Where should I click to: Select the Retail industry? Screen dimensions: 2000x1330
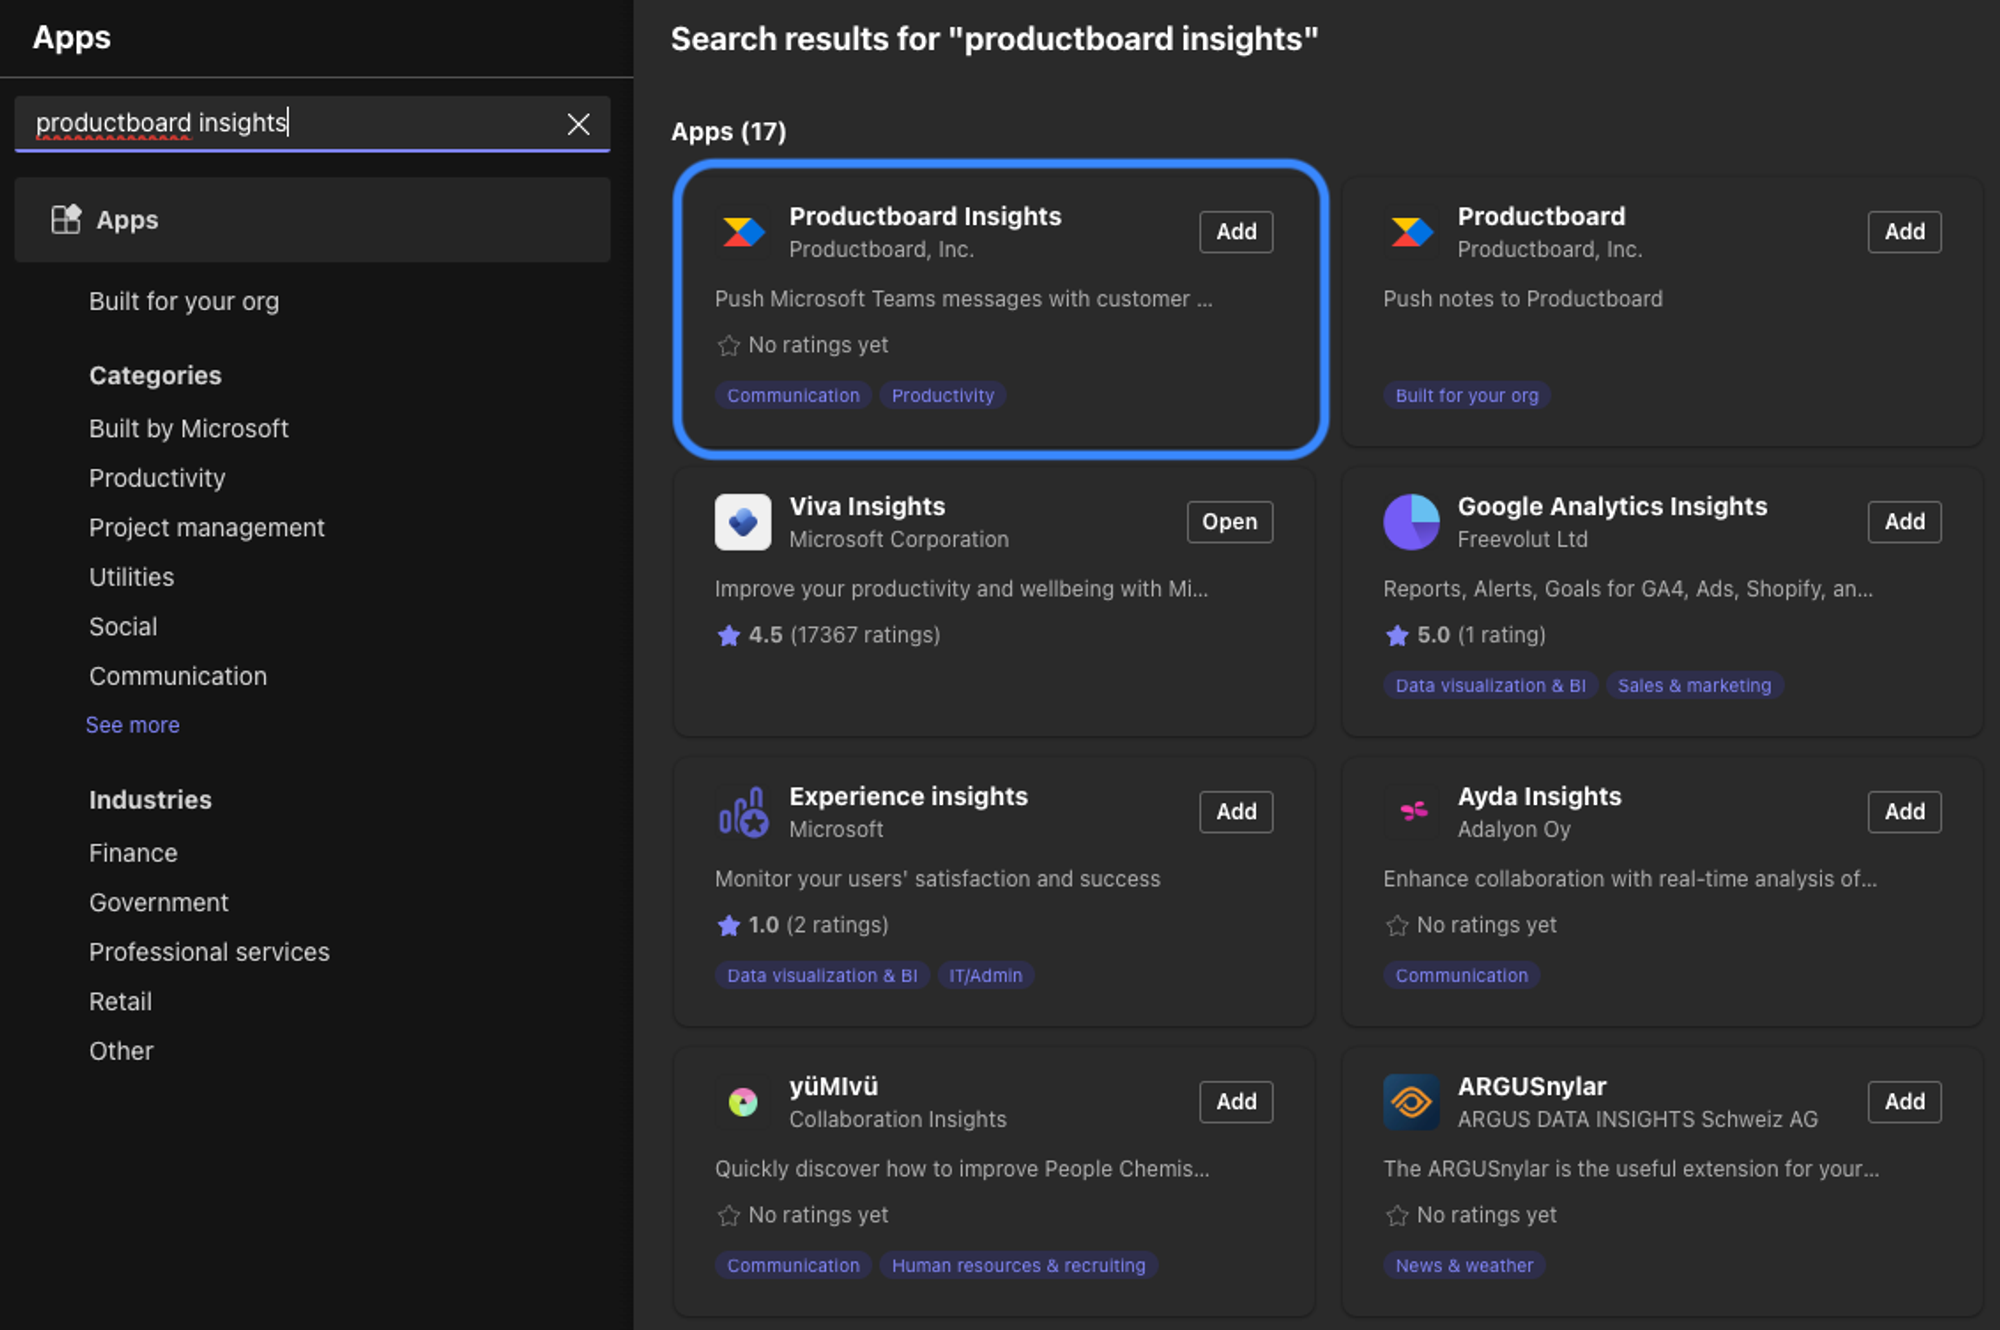pos(120,1001)
